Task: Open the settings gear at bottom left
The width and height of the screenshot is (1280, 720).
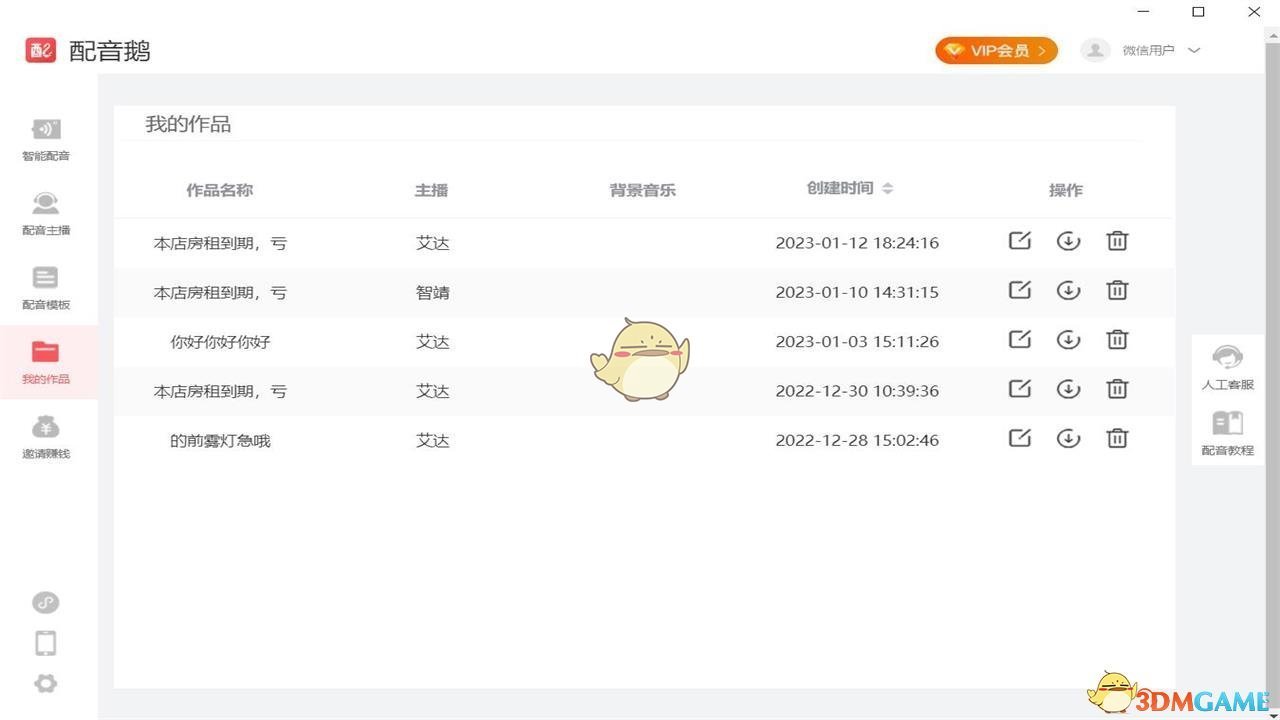Action: point(45,683)
